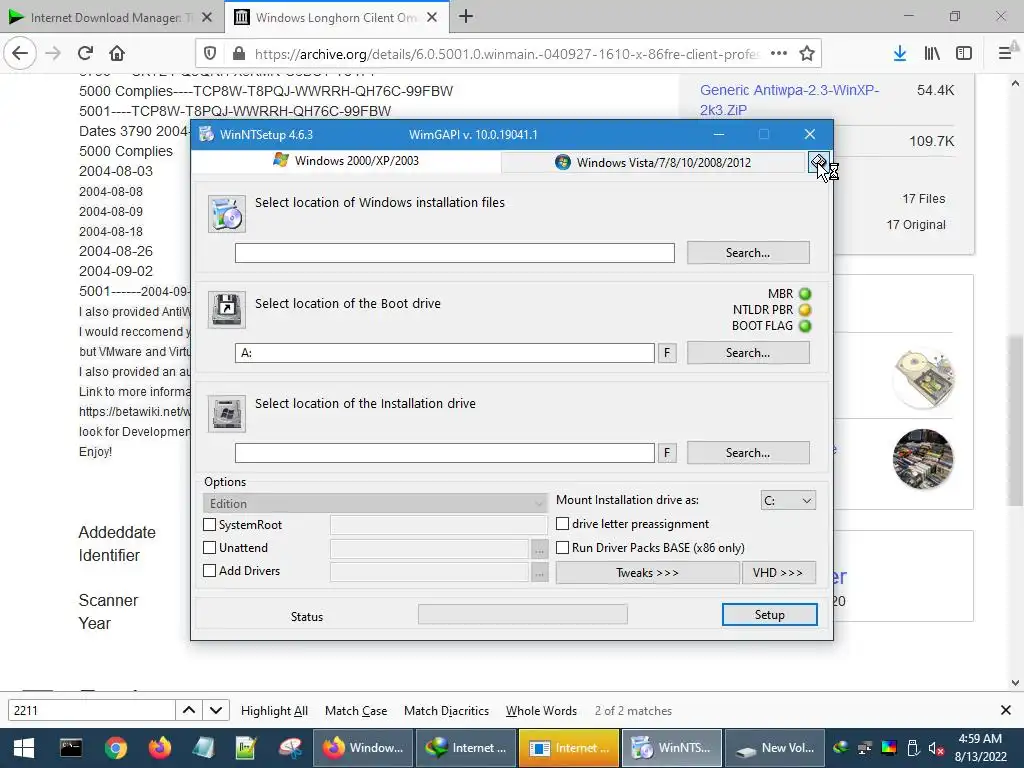The width and height of the screenshot is (1024, 768).
Task: Toggle Firefox sidebar icon
Action: (x=964, y=54)
